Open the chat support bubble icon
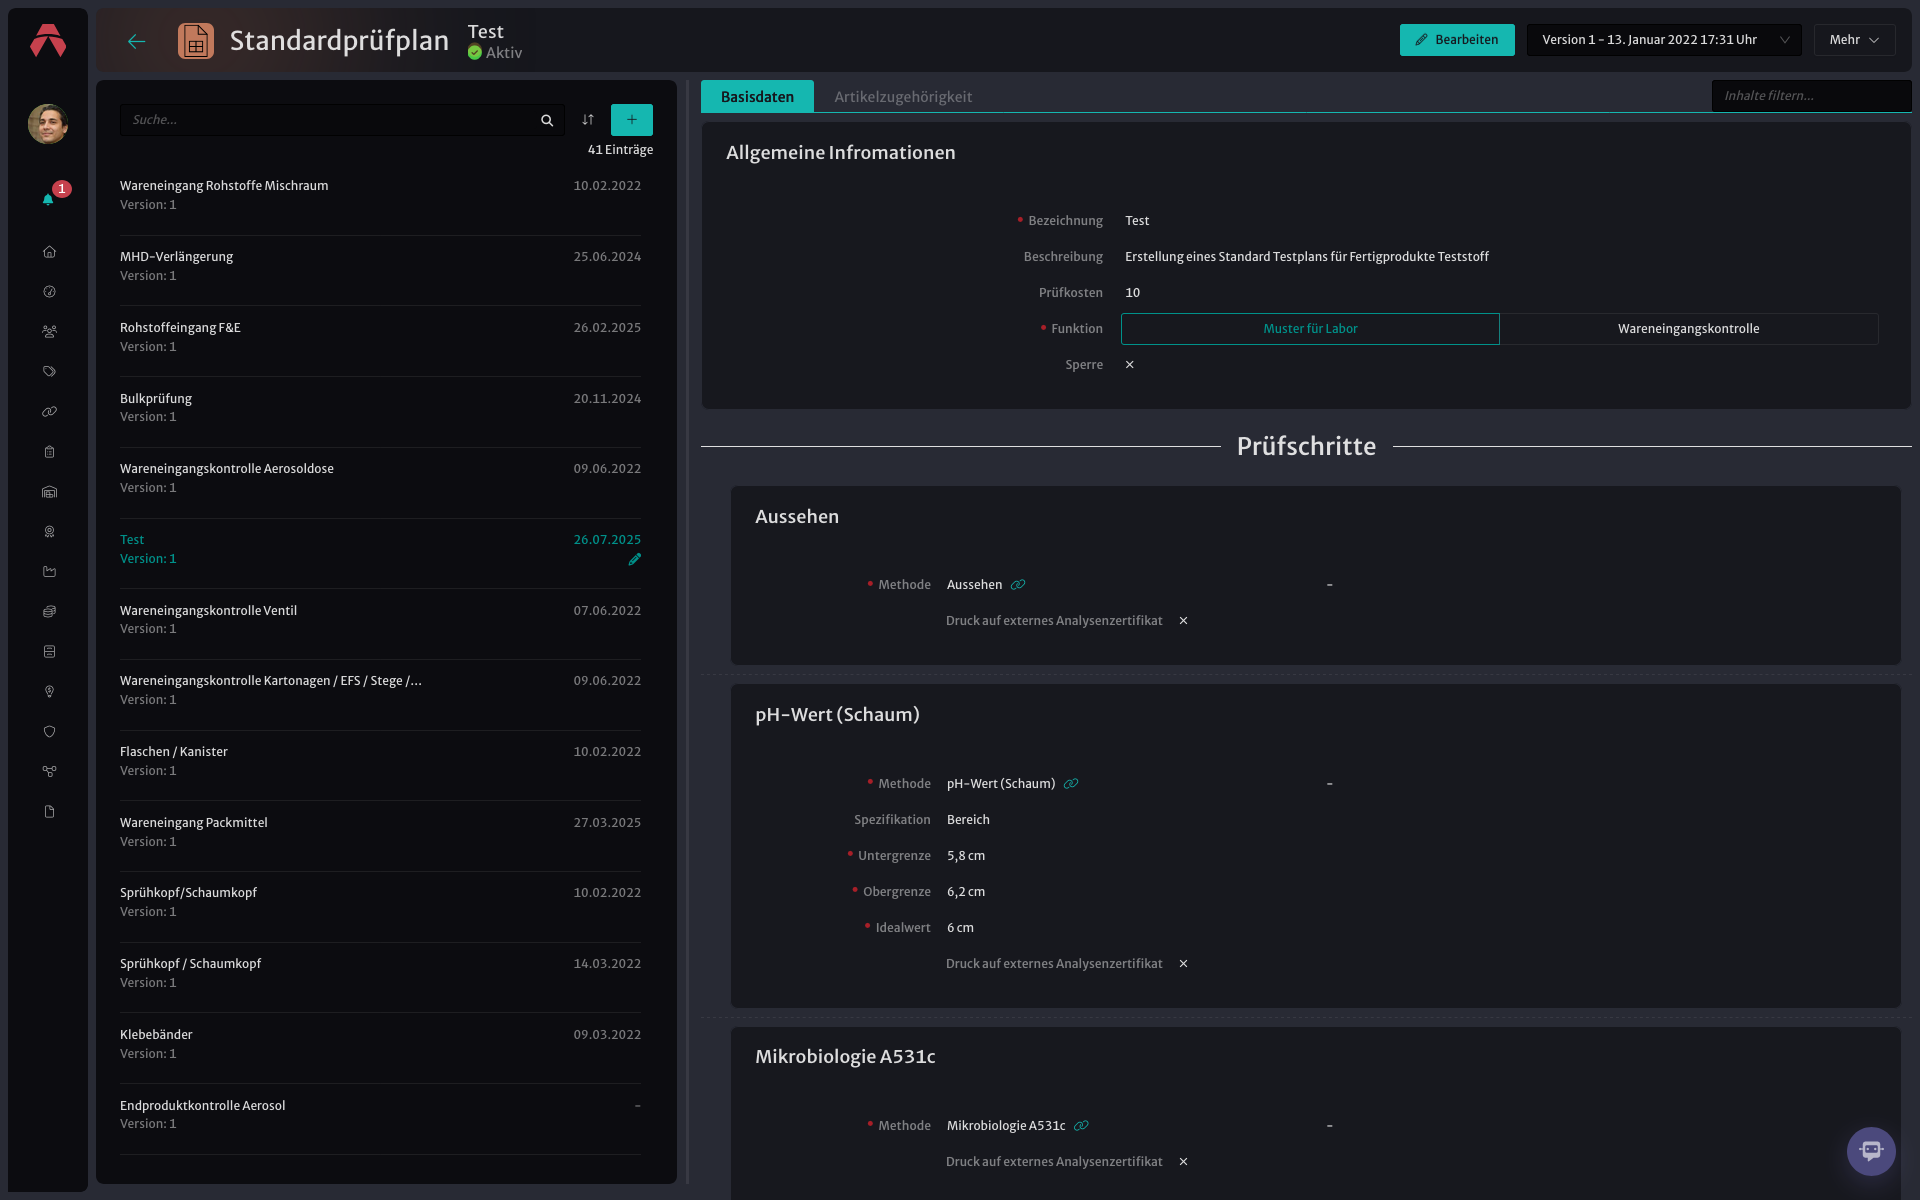1920x1200 pixels. (1871, 1151)
